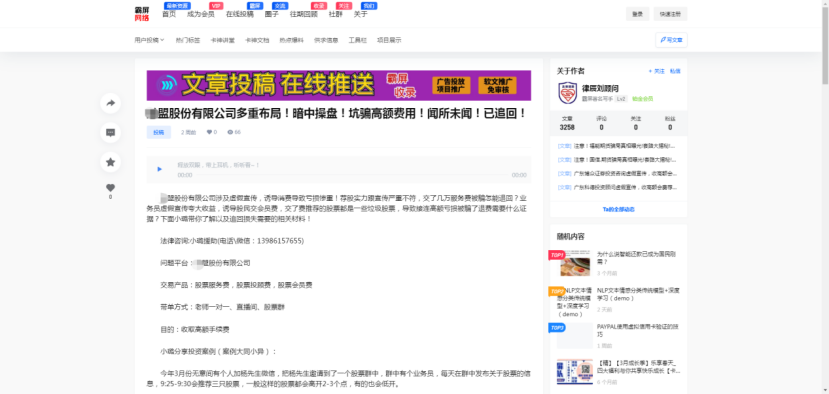Favorite the article with the star icon

point(110,162)
